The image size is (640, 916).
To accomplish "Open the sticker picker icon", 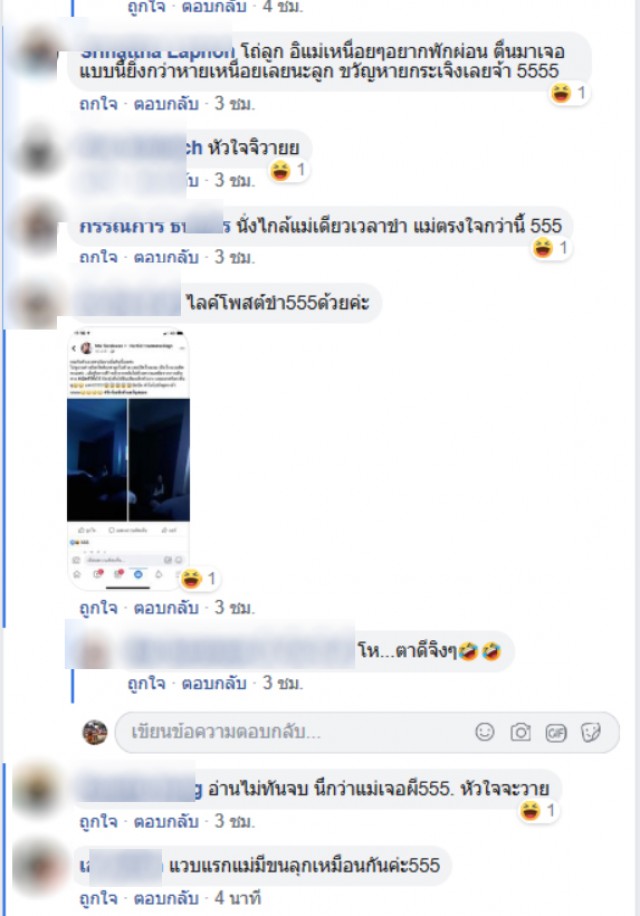I will tap(590, 732).
